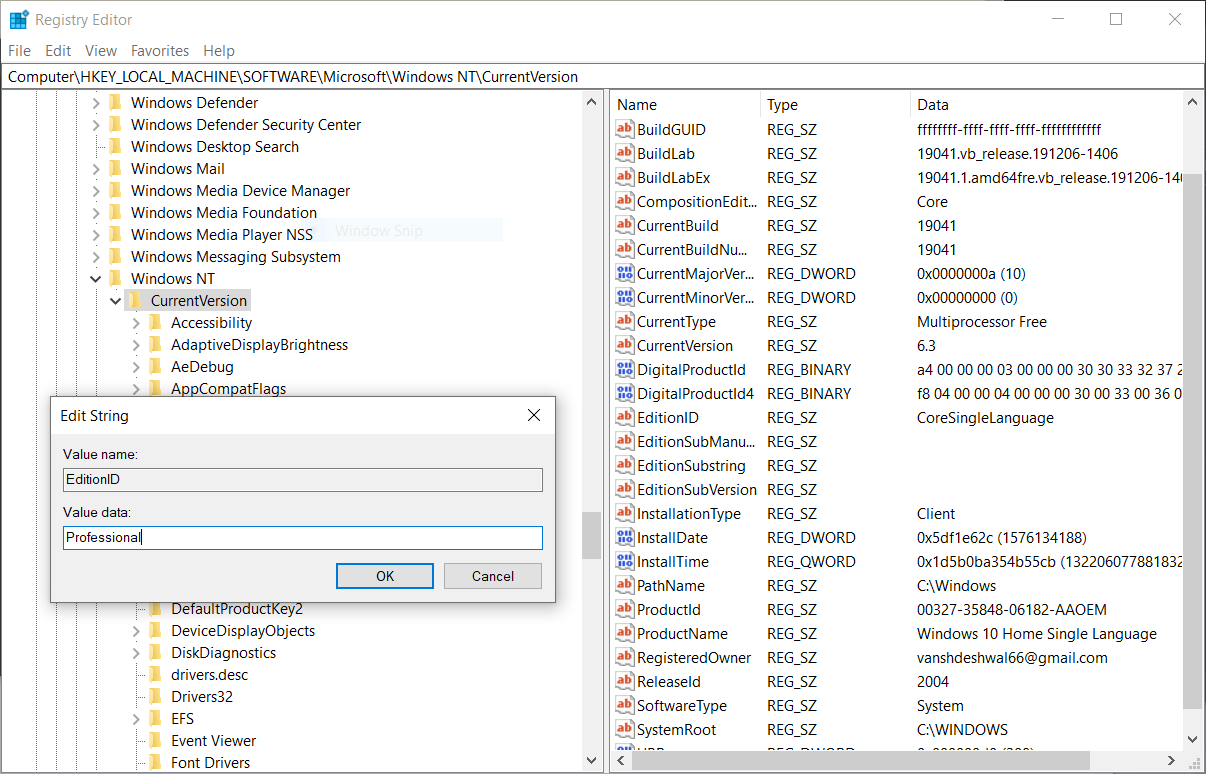Click the string icon beside CurrentBuild
Image resolution: width=1206 pixels, height=774 pixels.
click(x=625, y=226)
